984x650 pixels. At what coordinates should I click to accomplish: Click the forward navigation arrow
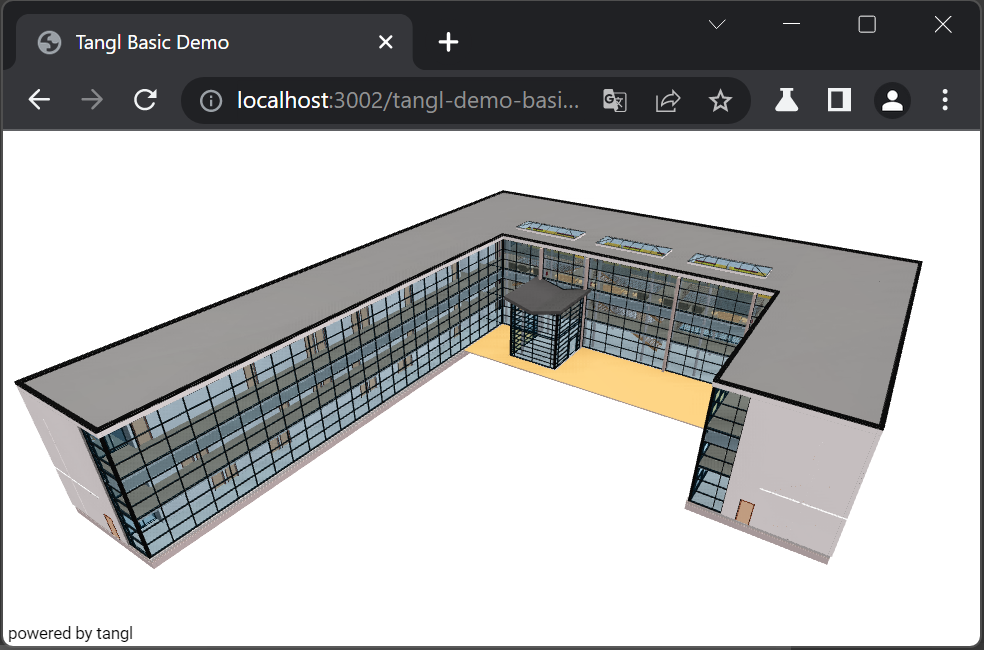[91, 100]
